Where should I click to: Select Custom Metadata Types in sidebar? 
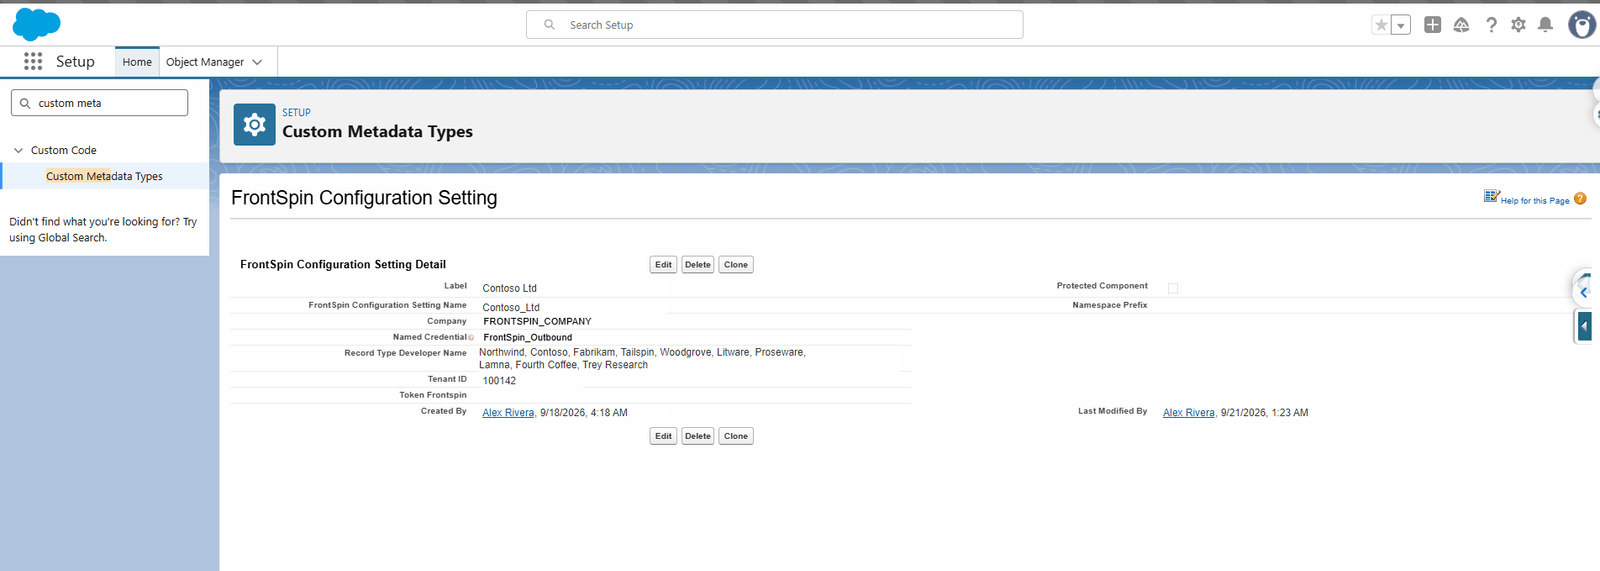pyautogui.click(x=104, y=176)
